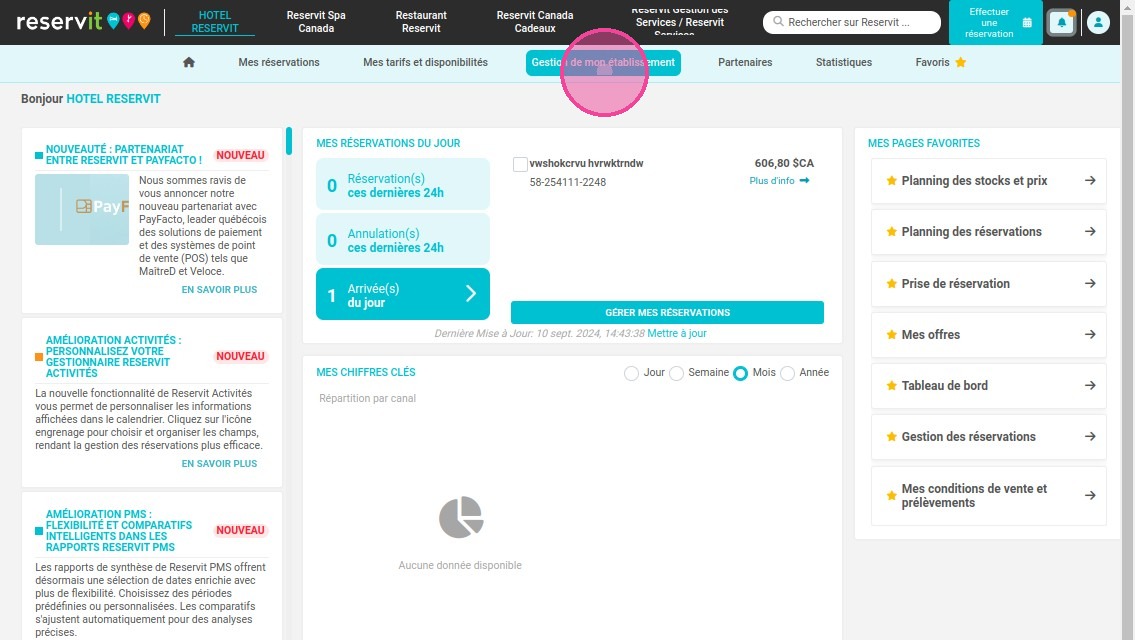Click arrow for Mes offres

pyautogui.click(x=1090, y=334)
